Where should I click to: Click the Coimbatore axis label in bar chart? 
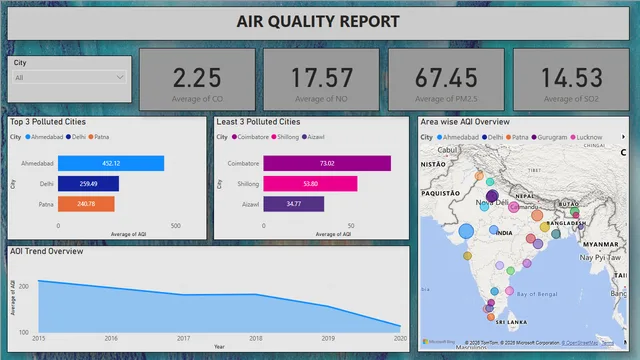[243, 163]
